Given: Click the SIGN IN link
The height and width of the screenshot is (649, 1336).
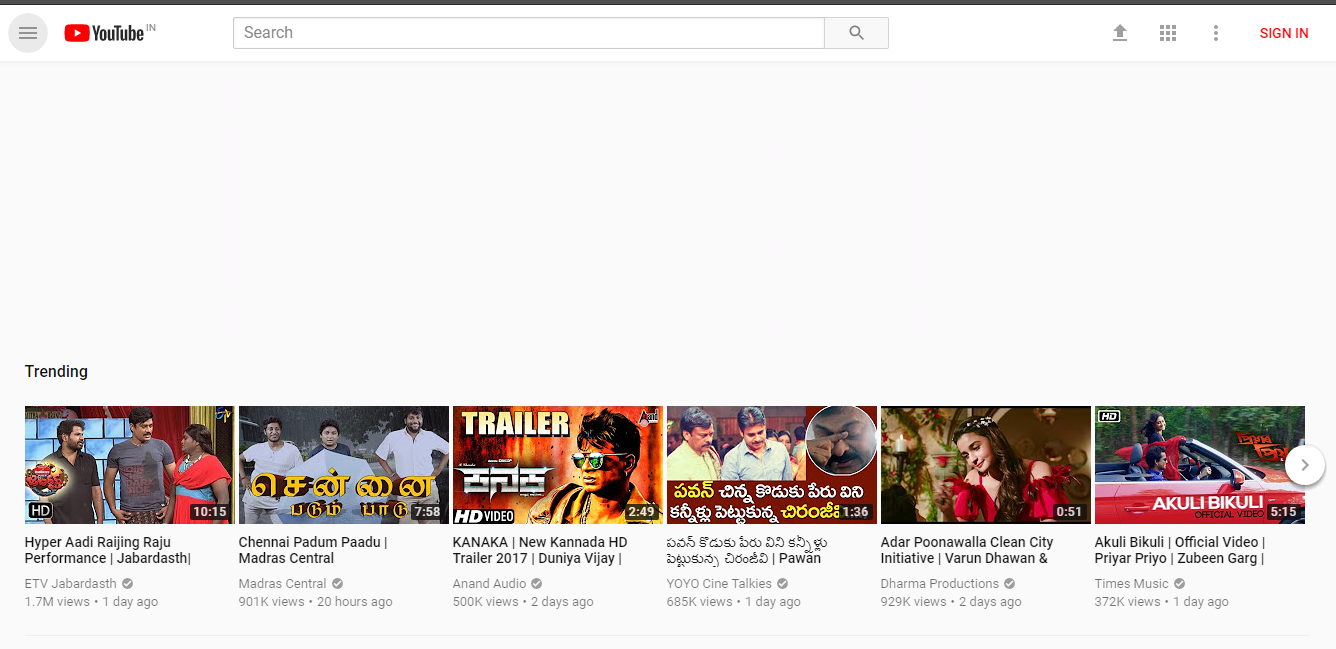Looking at the screenshot, I should click(1283, 33).
